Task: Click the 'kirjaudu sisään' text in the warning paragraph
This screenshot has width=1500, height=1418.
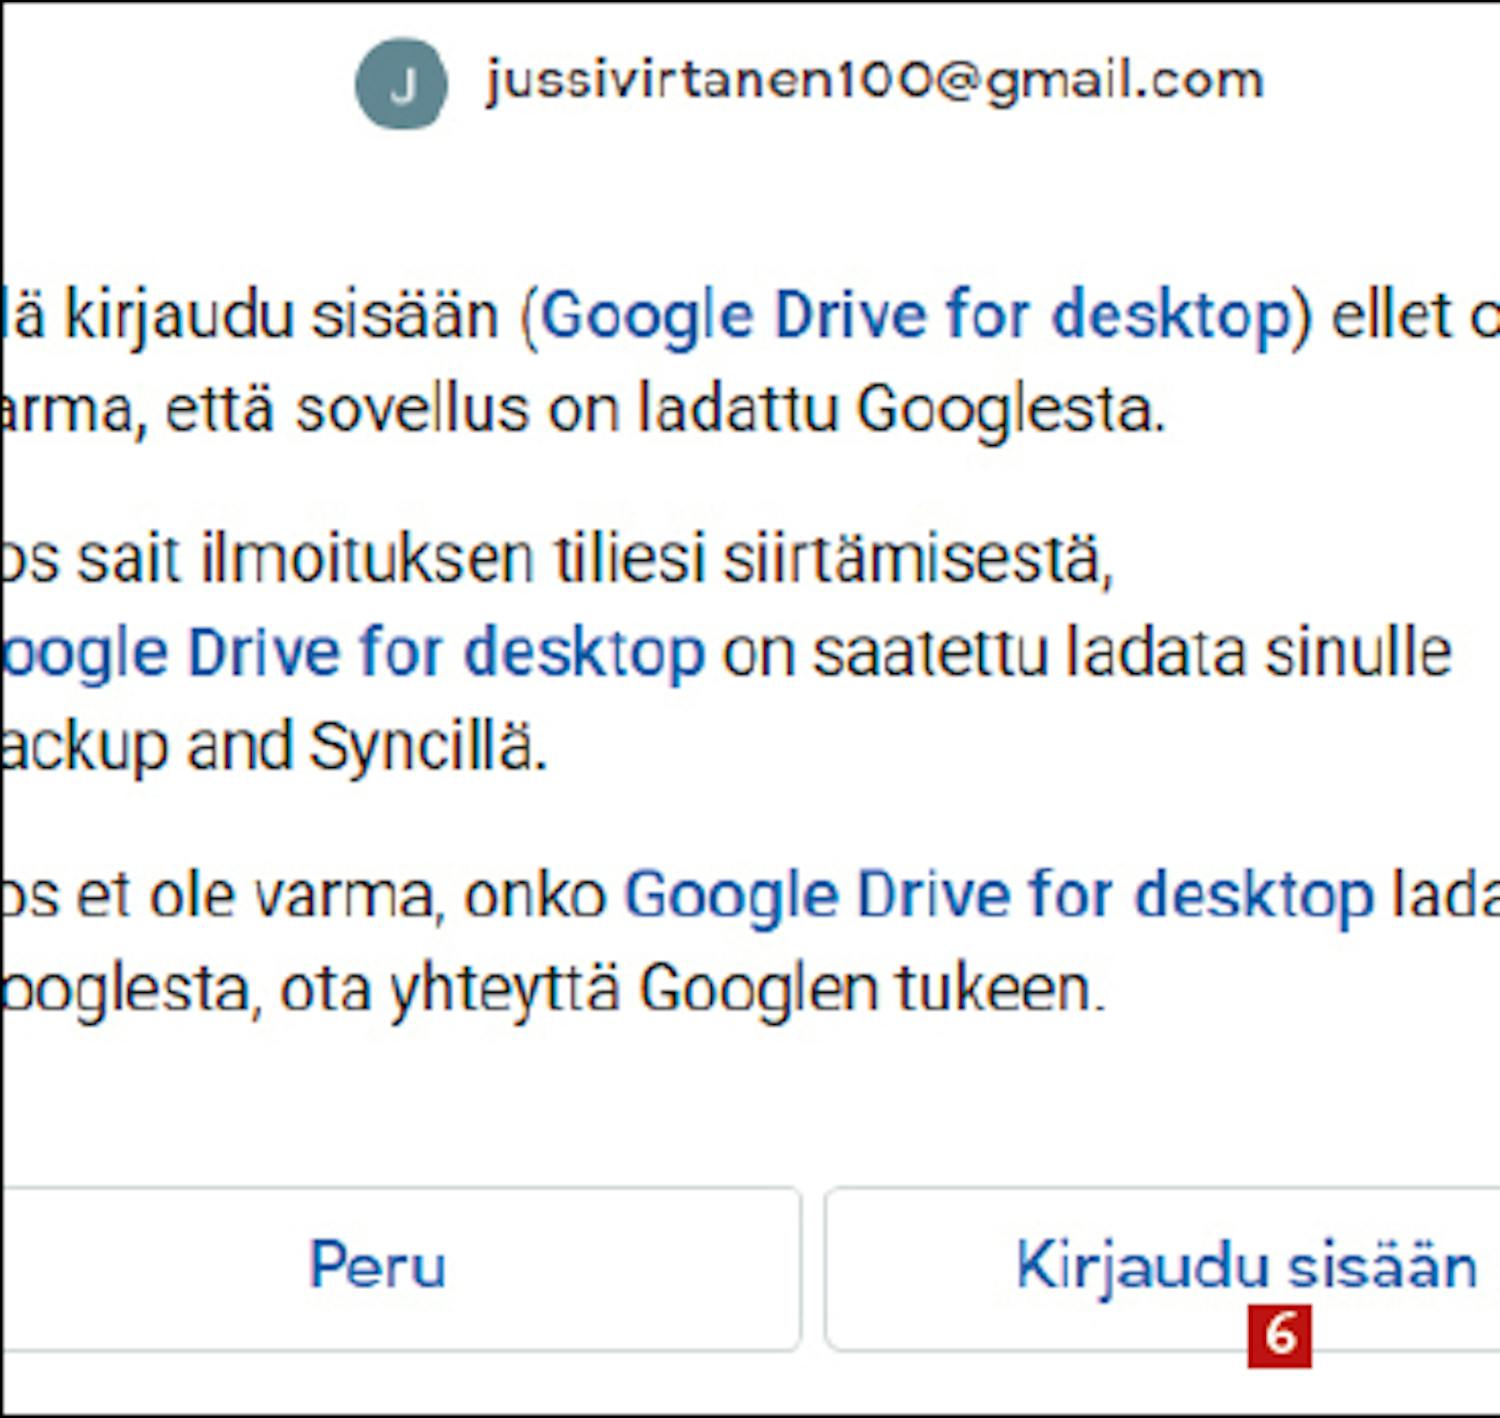Action: (282, 316)
